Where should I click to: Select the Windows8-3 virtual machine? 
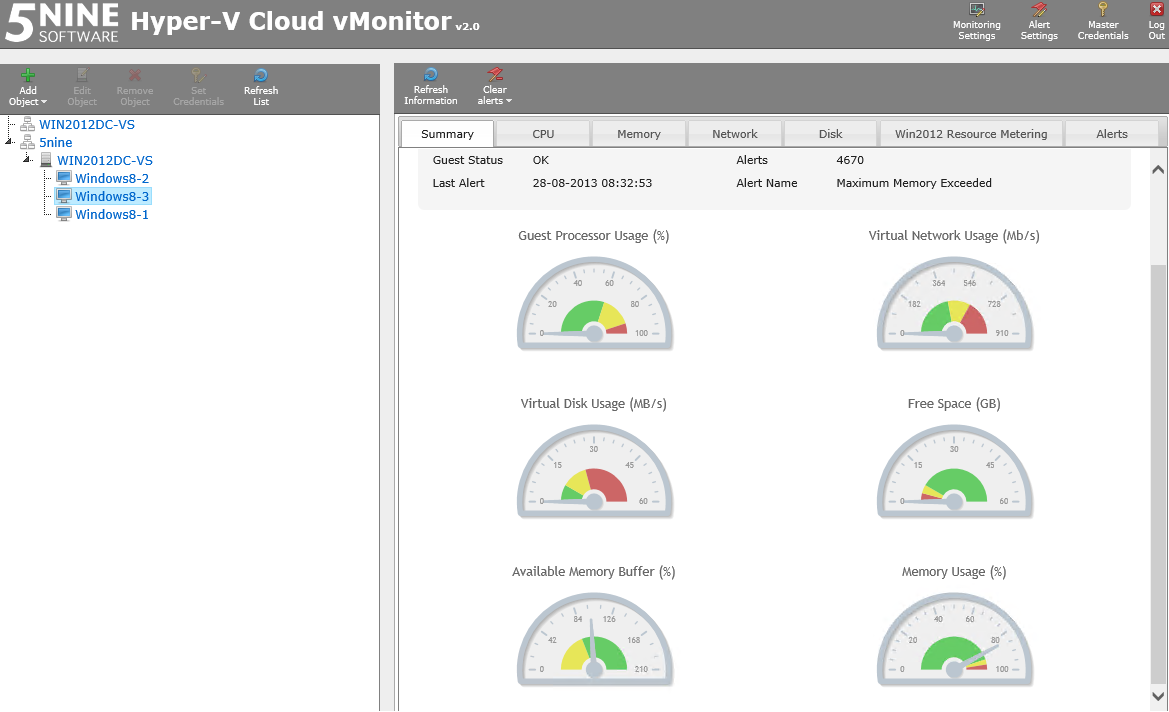point(112,196)
